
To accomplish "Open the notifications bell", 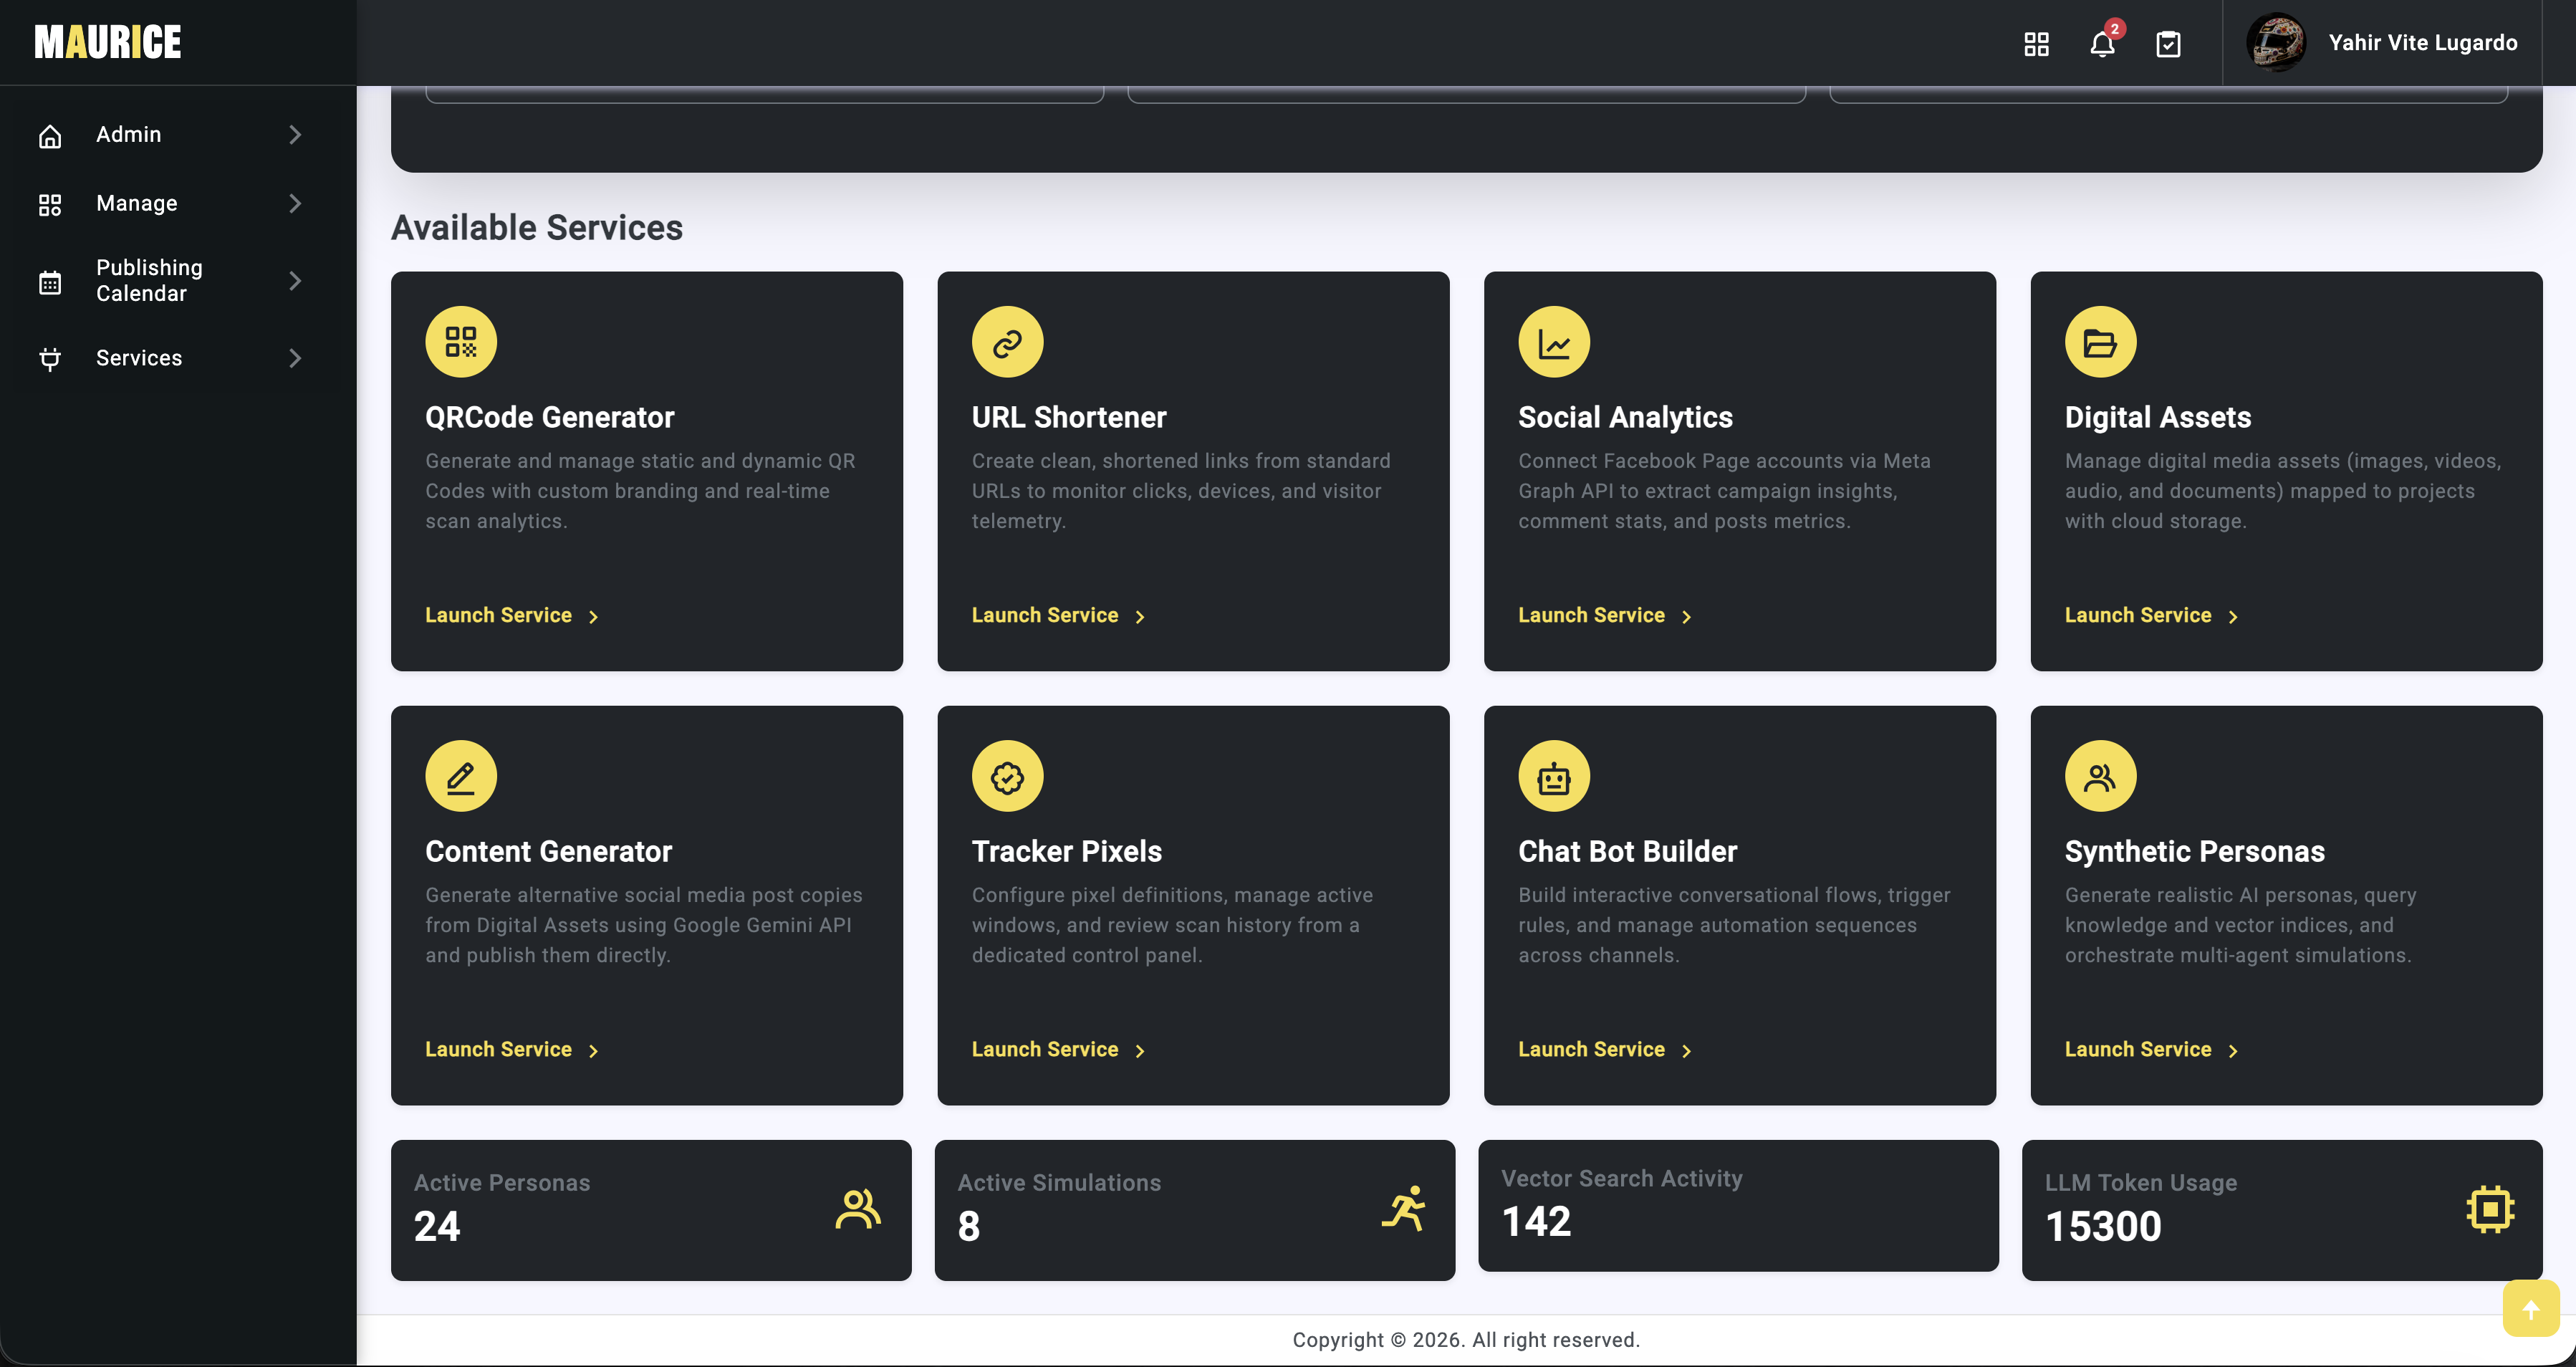I will click(x=2102, y=44).
